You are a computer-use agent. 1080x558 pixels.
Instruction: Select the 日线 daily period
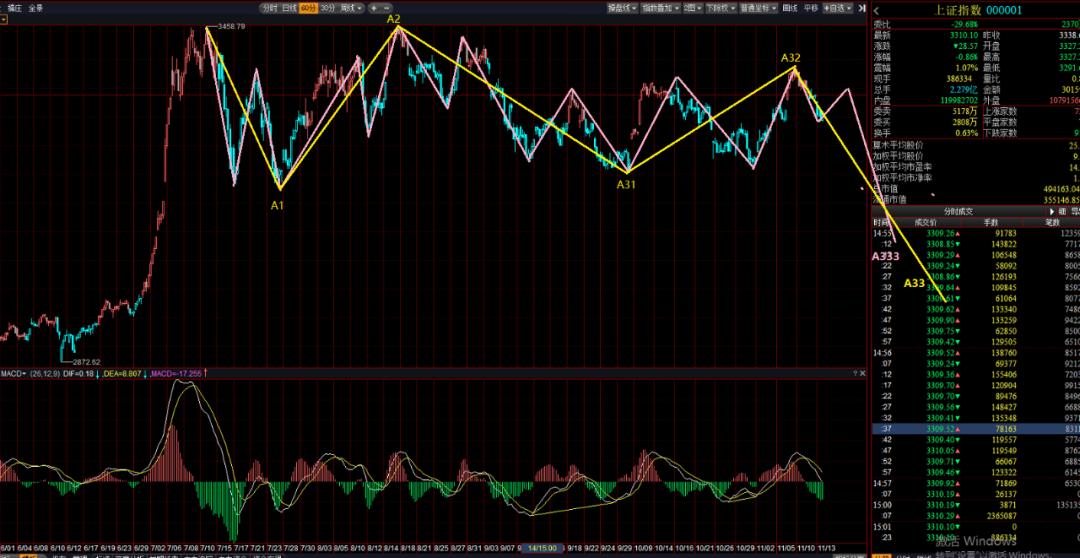click(x=289, y=7)
